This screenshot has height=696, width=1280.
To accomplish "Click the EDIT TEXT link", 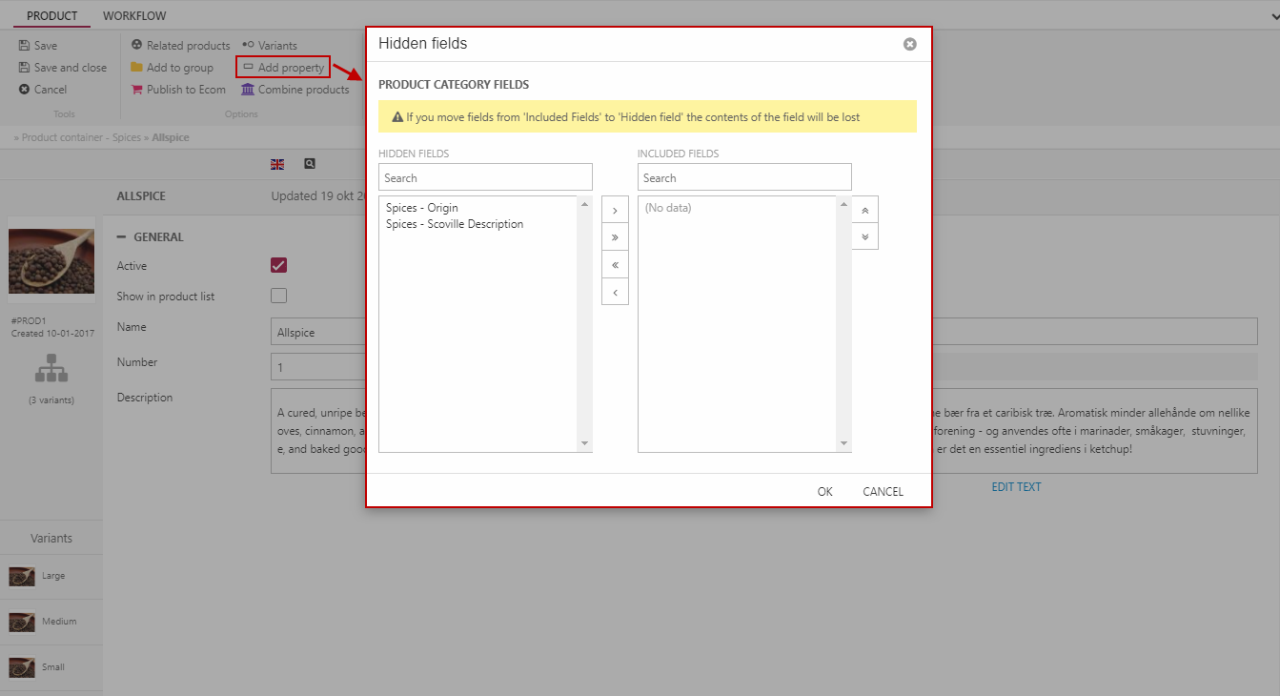I will [x=1016, y=487].
